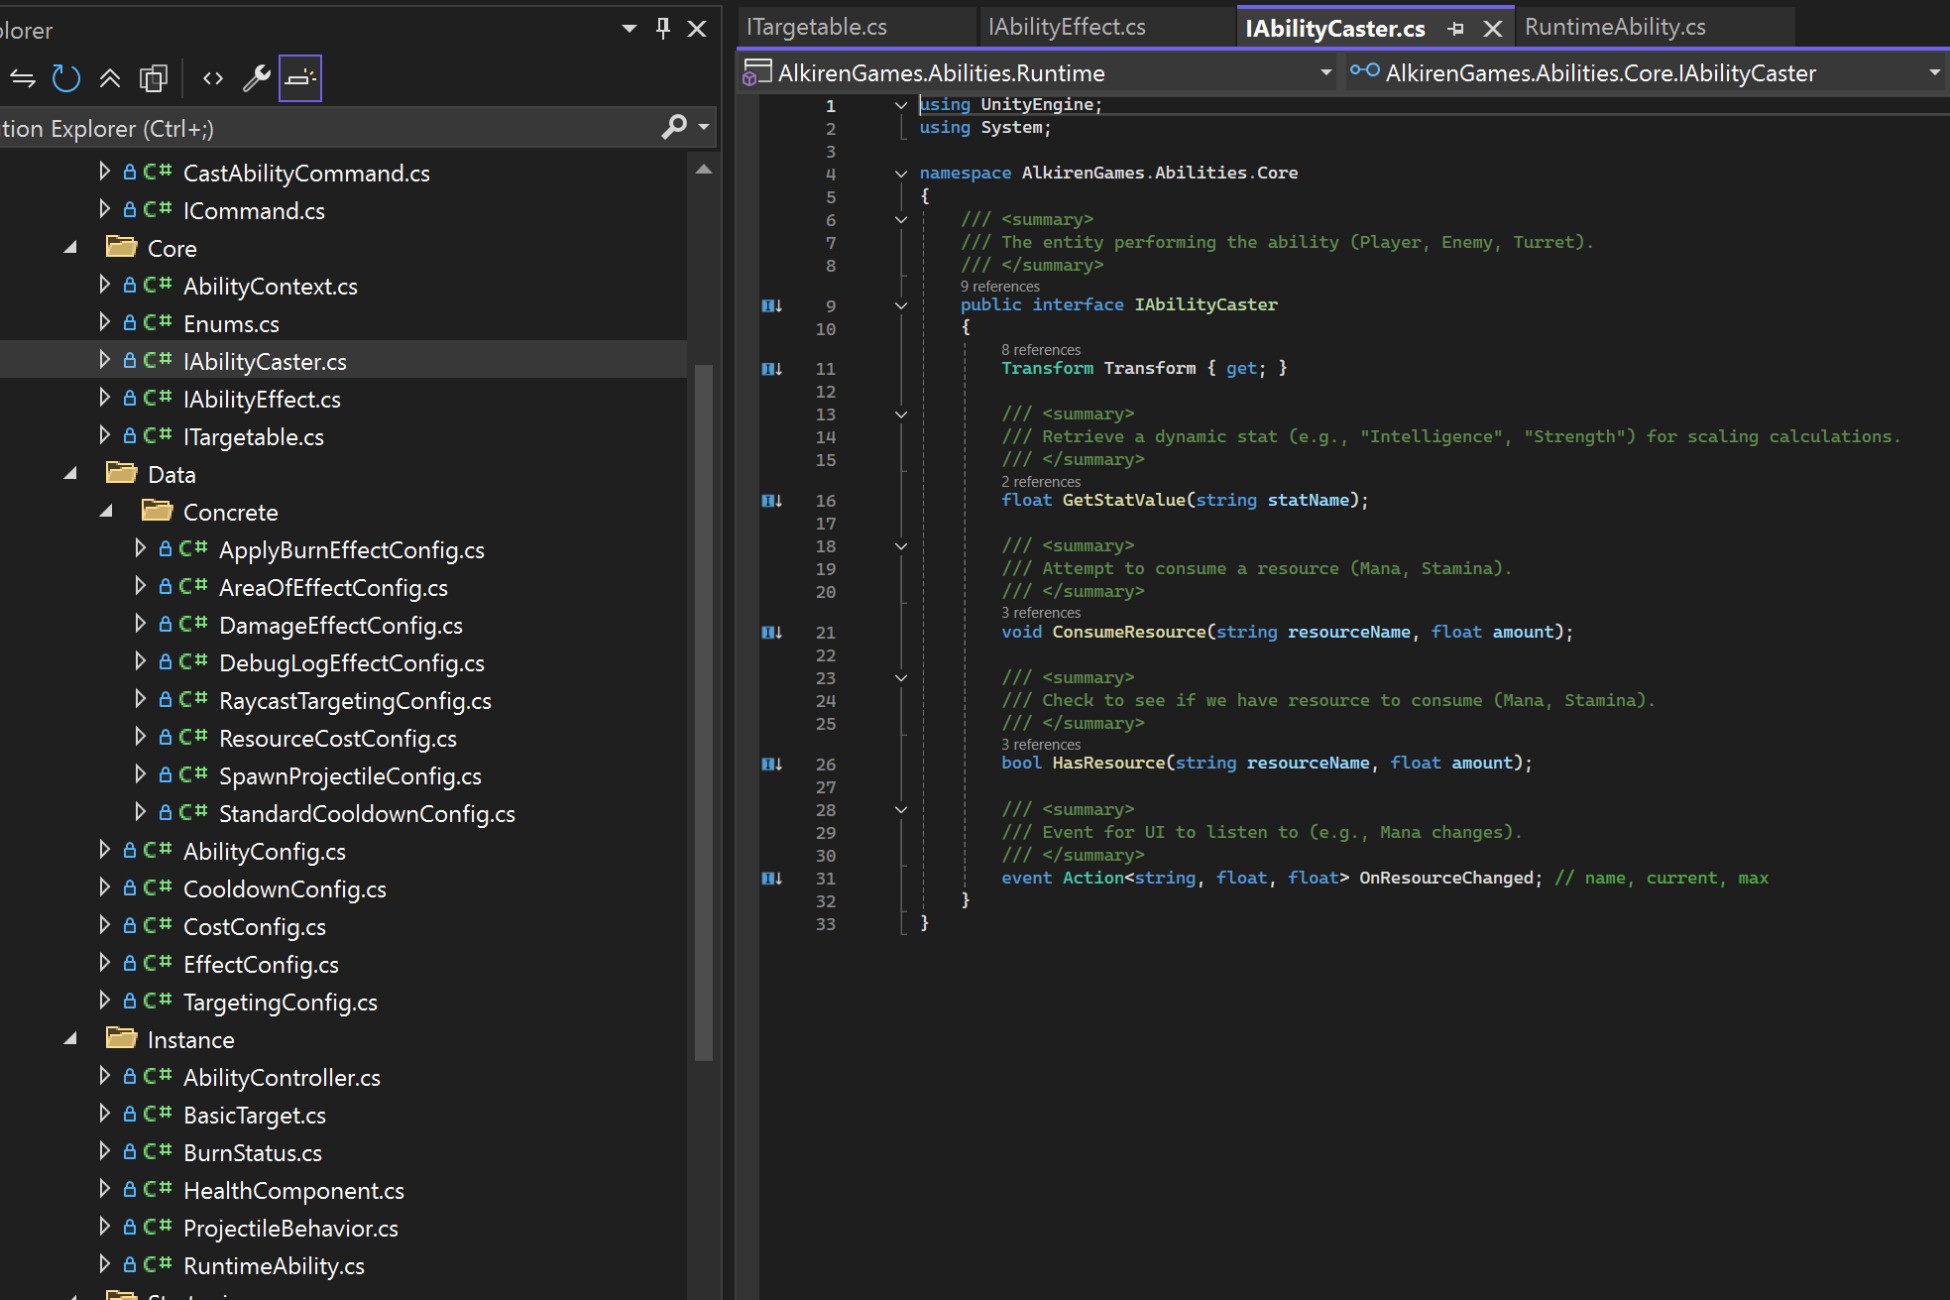Click the C# file icon for CostConfig.cs
Viewport: 1950px width, 1300px height.
pos(158,926)
